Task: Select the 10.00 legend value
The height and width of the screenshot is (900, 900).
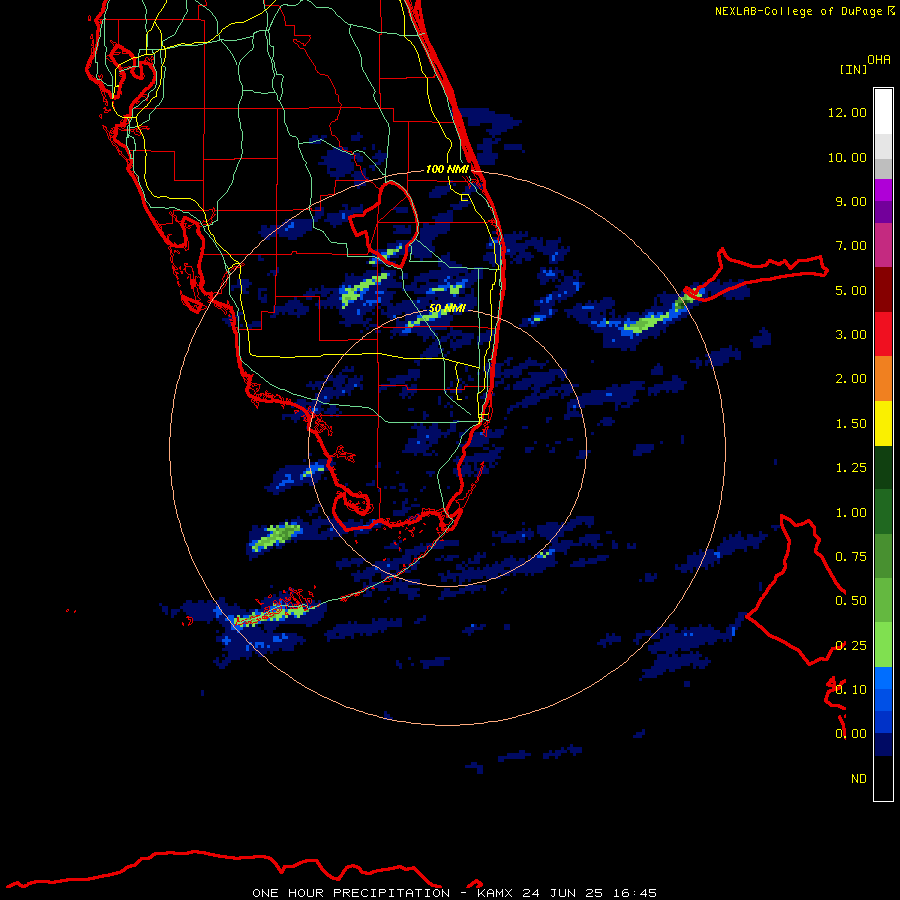Action: pos(847,157)
